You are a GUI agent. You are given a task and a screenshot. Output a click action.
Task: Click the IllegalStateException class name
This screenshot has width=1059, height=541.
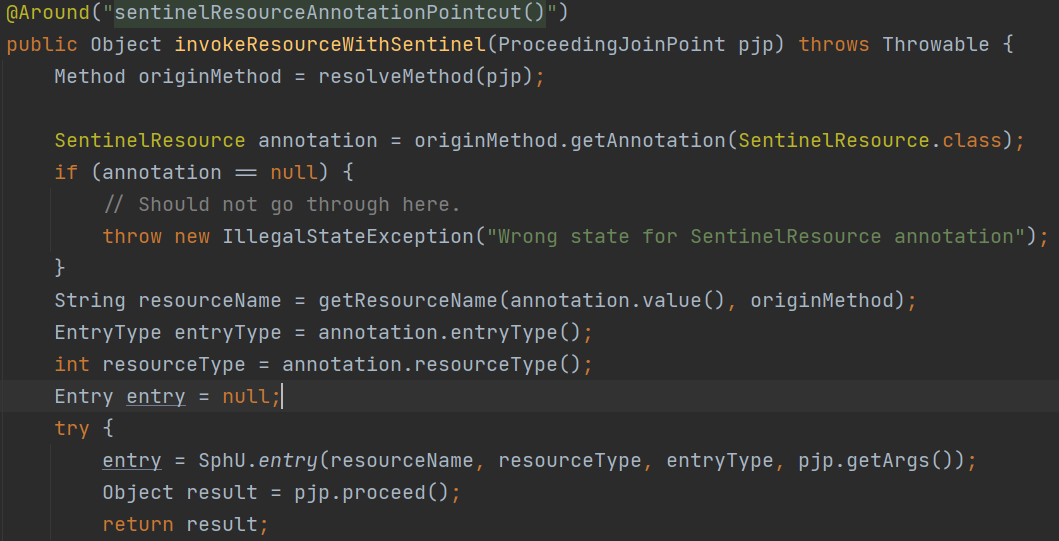pyautogui.click(x=347, y=237)
